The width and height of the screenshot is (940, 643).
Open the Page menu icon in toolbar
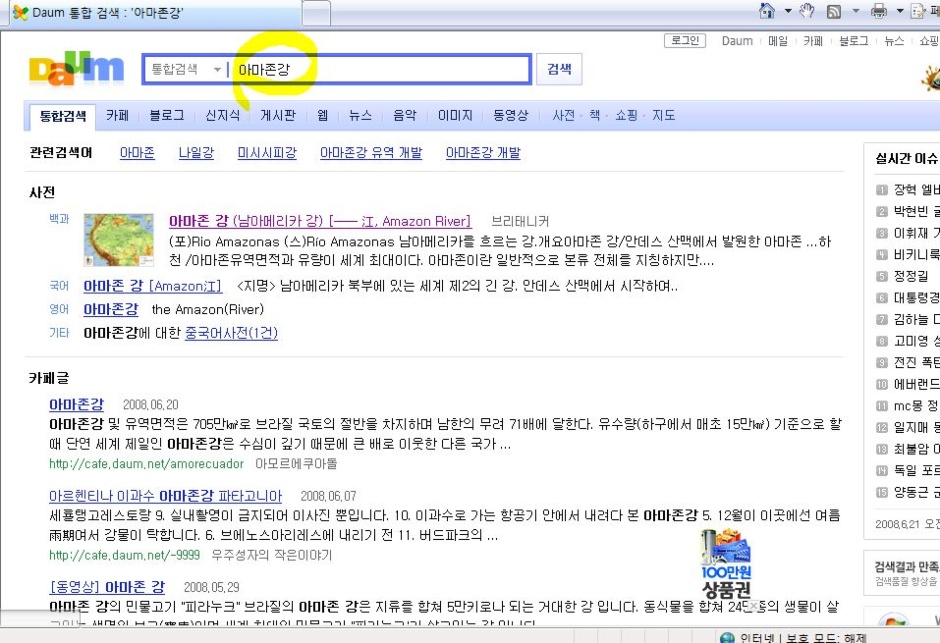coord(917,11)
